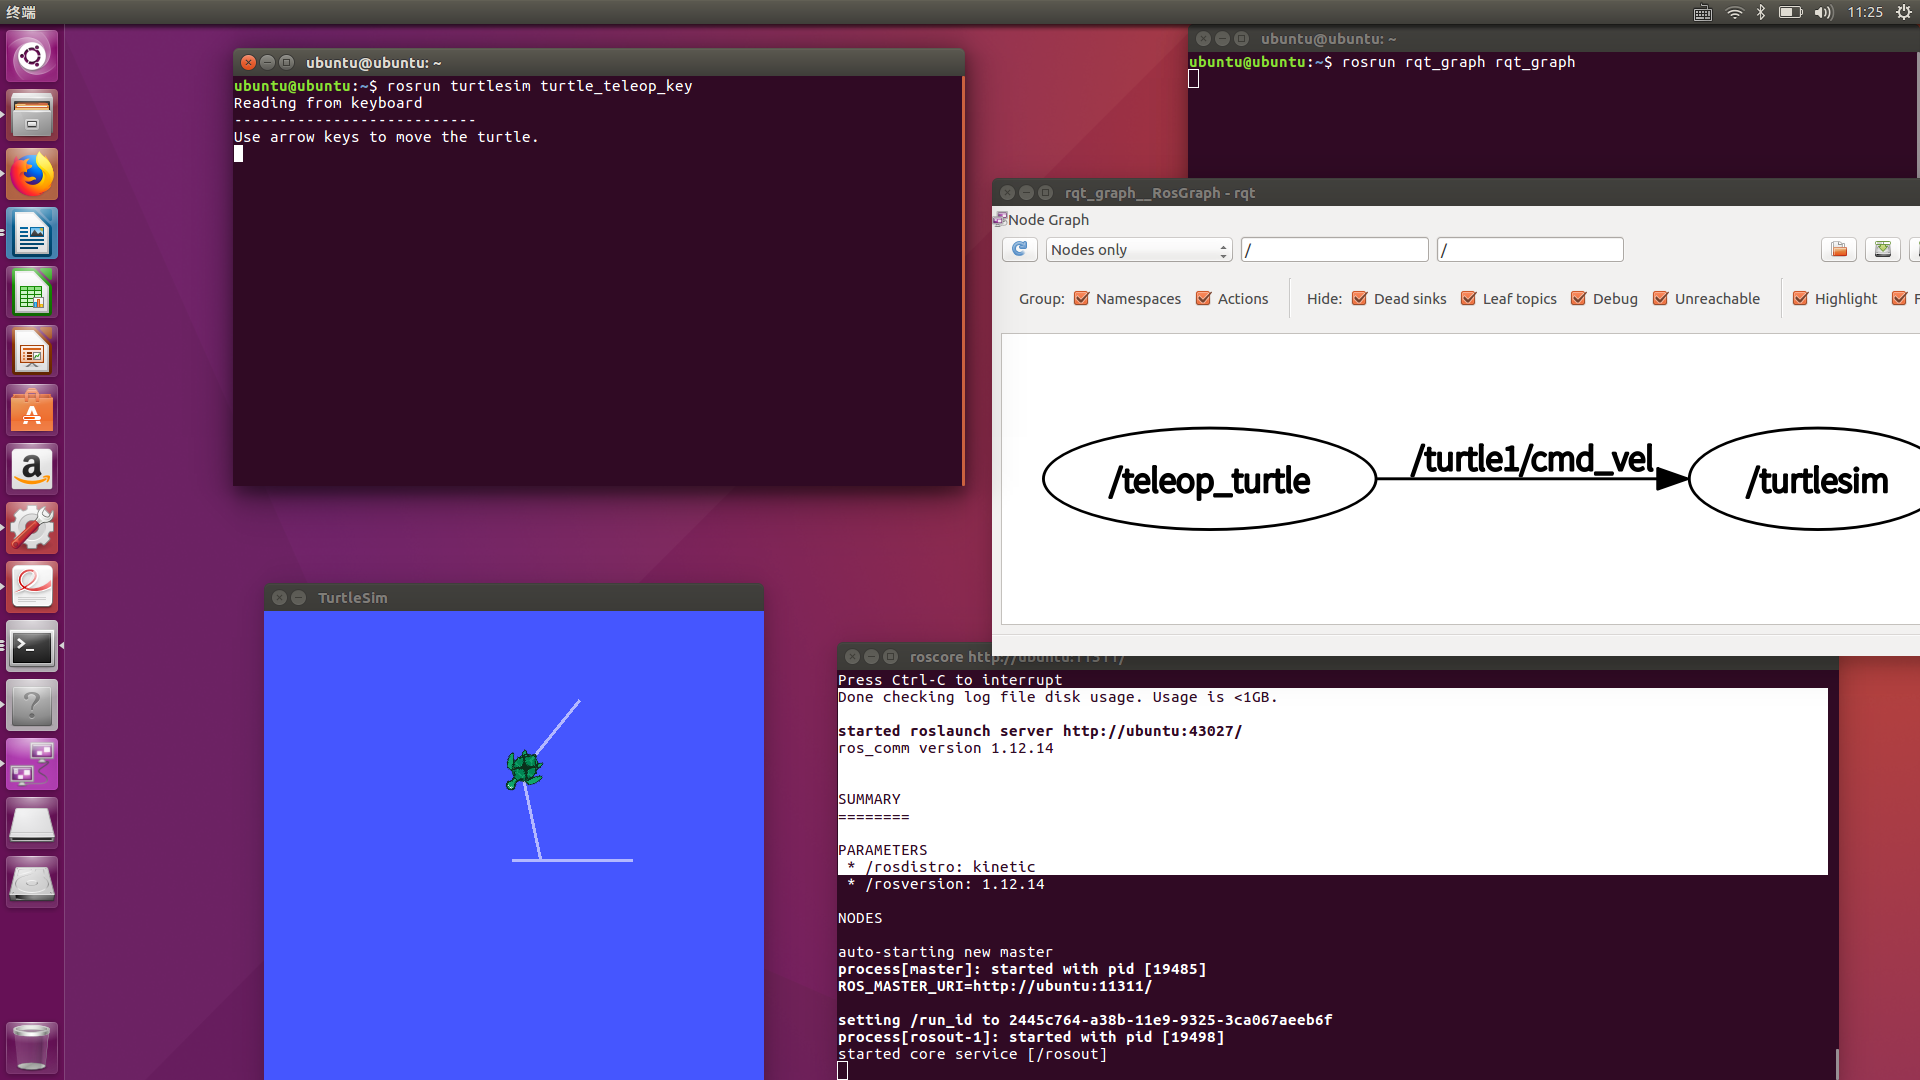Open System Settings wrench icon

click(32, 528)
